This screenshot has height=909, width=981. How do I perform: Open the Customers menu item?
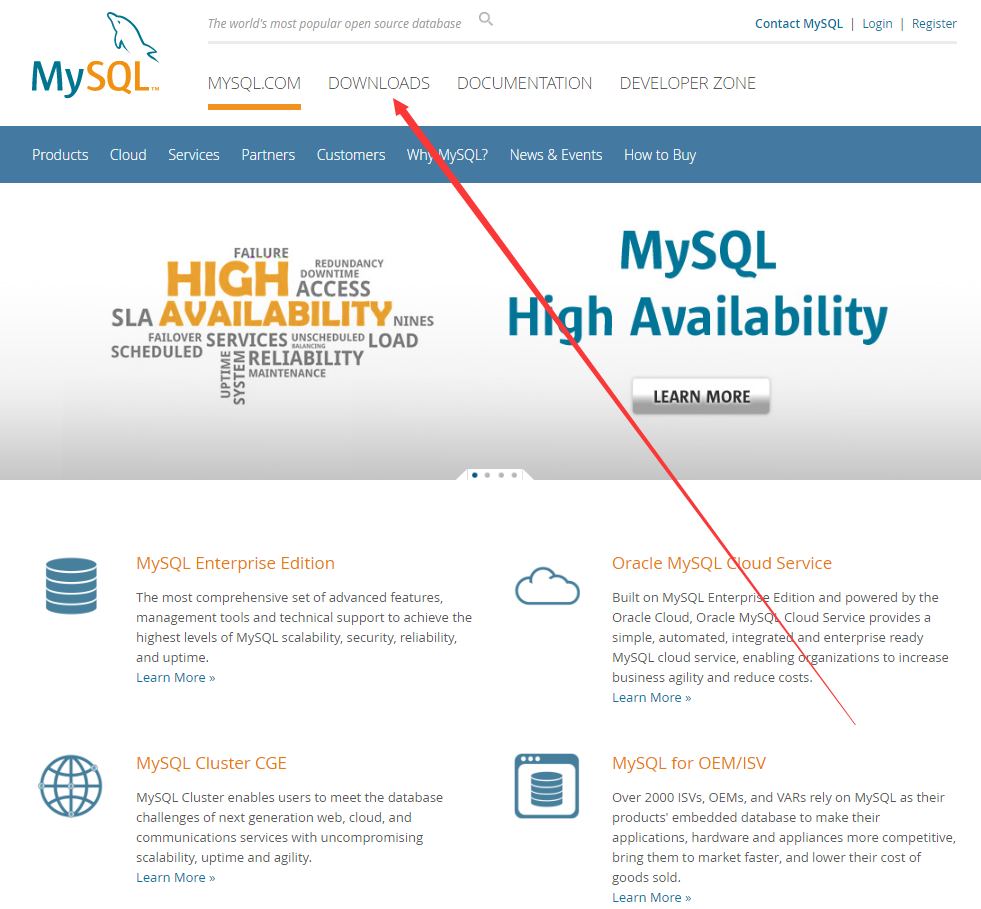tap(351, 155)
